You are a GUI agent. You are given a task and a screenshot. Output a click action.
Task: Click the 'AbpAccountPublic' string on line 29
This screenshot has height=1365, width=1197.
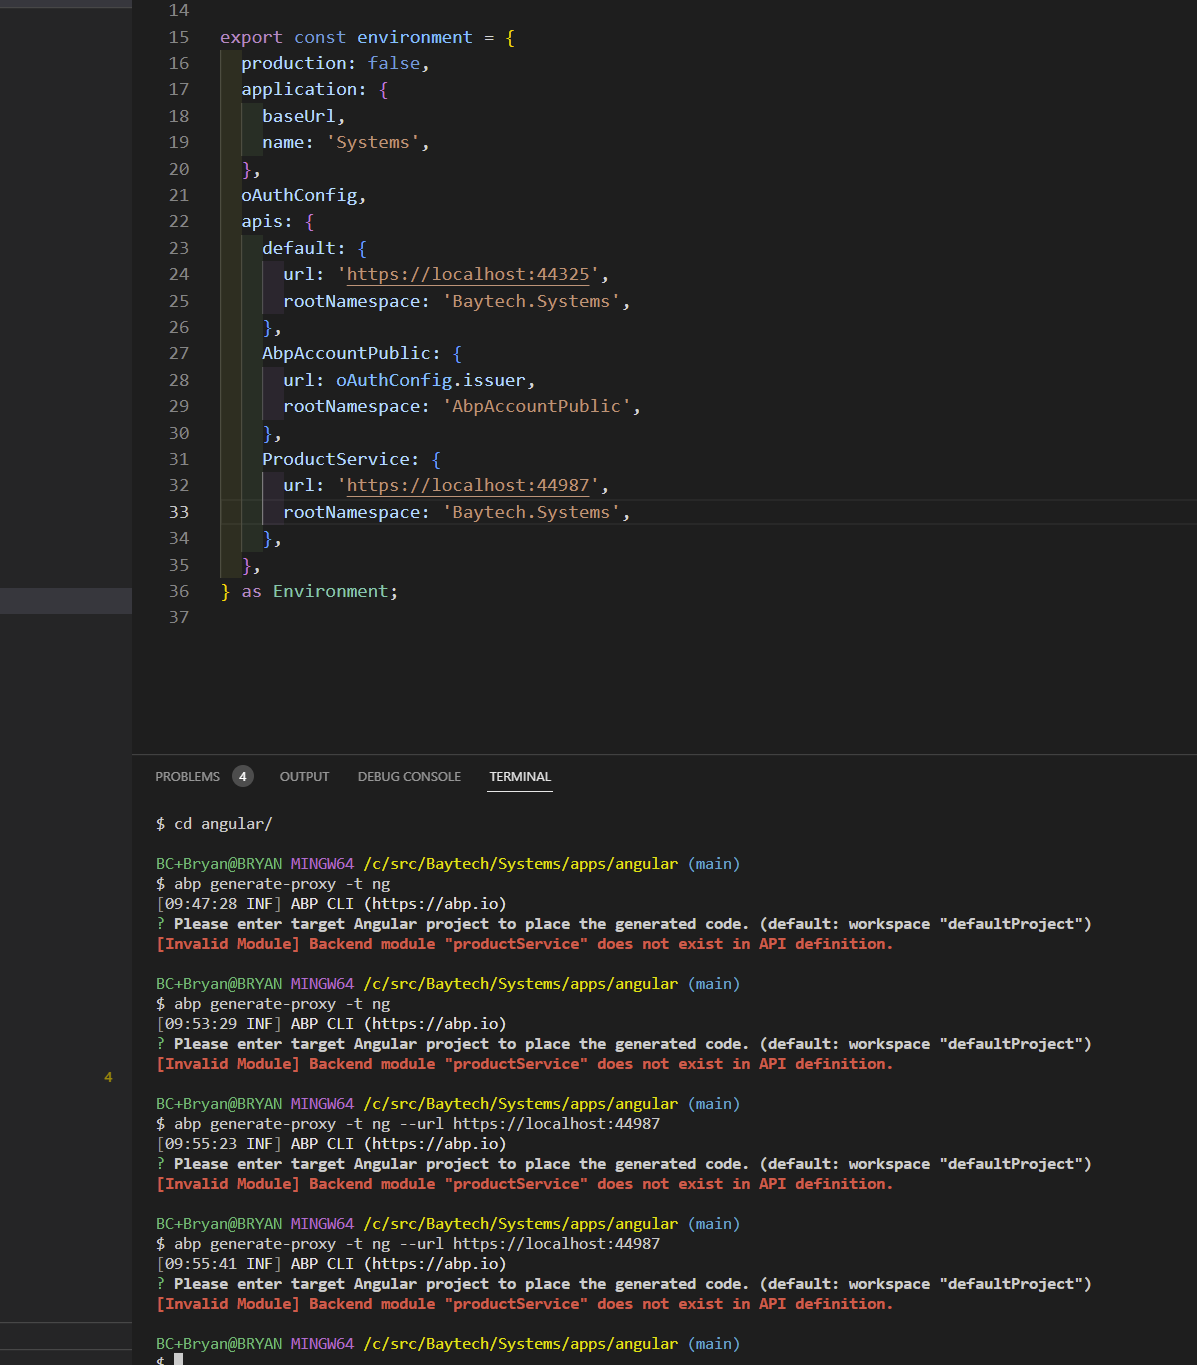536,406
